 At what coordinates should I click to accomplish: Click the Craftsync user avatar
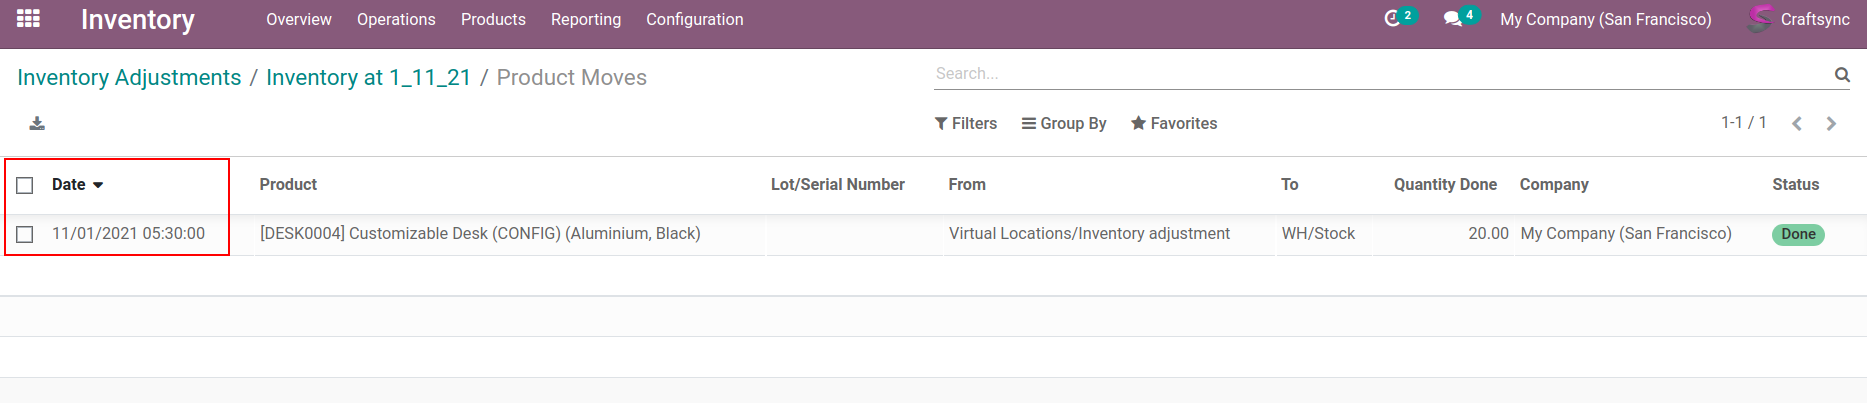click(1759, 19)
